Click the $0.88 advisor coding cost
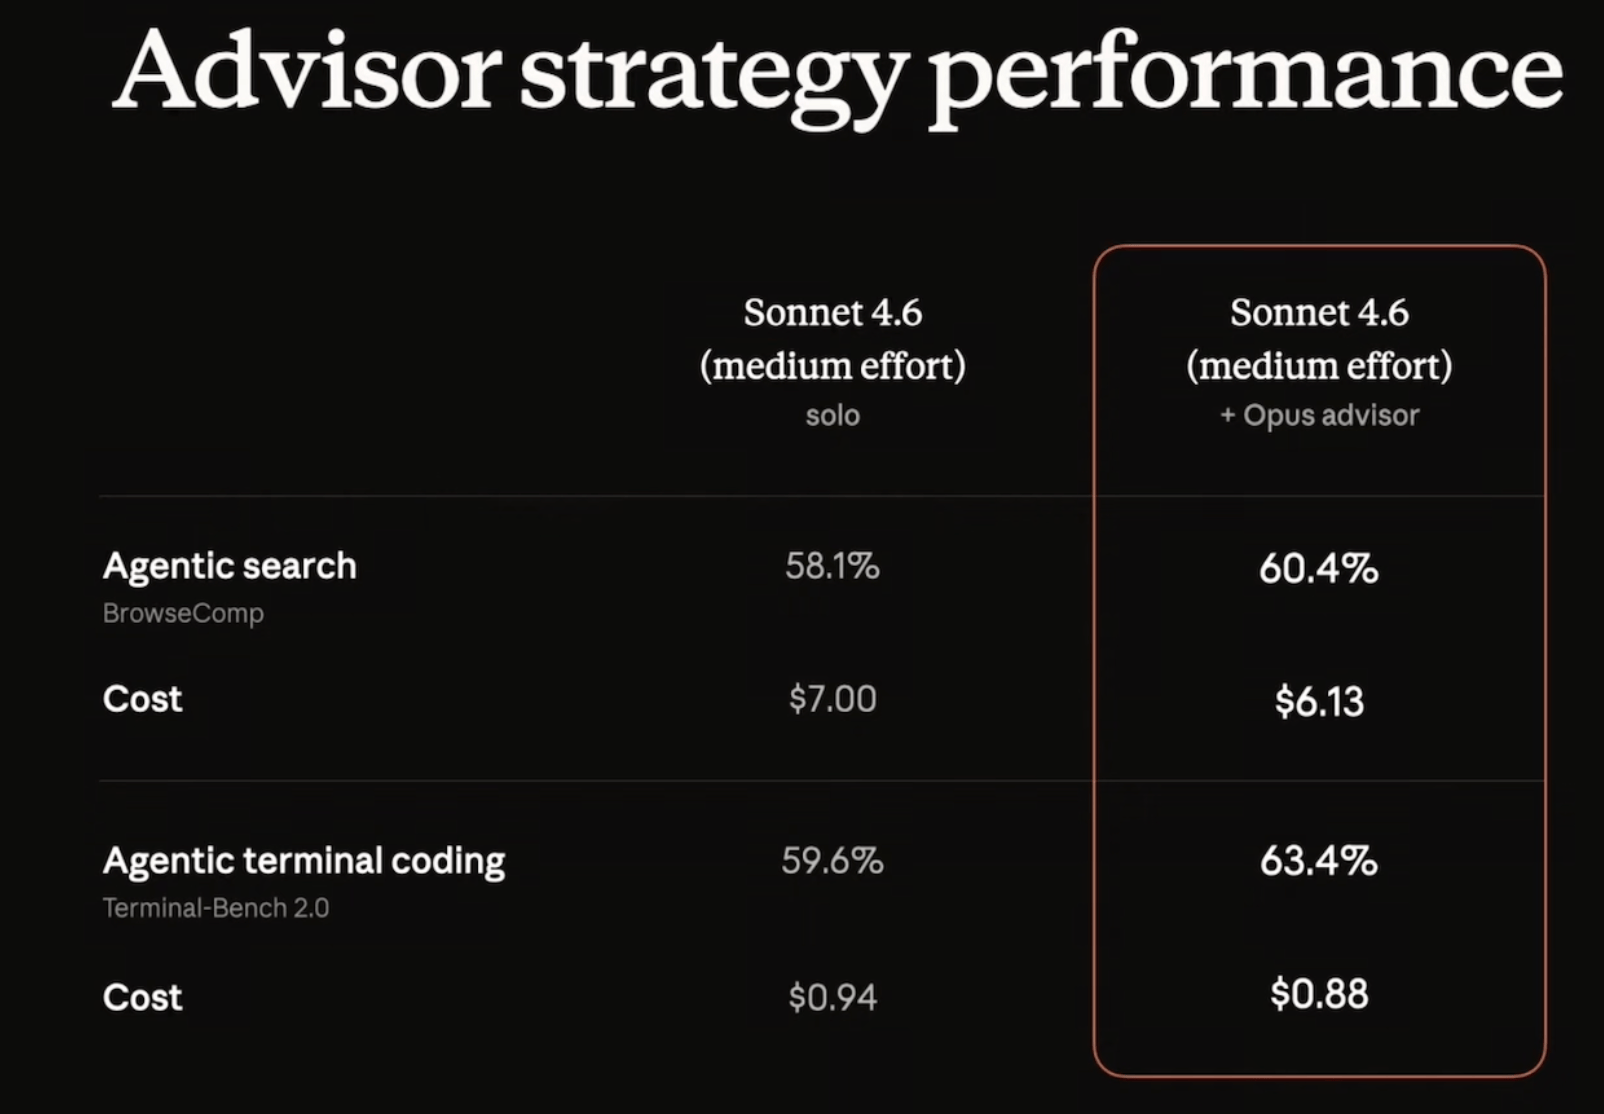Screen dimensions: 1604x1114 1319,994
